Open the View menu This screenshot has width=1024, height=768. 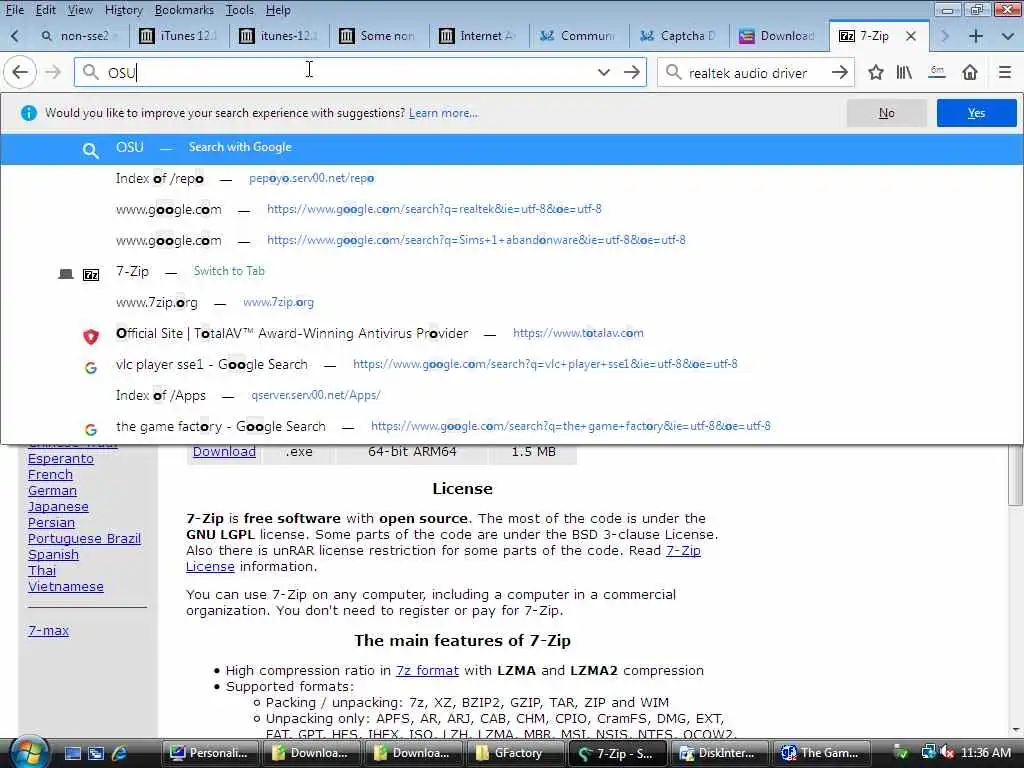[80, 10]
